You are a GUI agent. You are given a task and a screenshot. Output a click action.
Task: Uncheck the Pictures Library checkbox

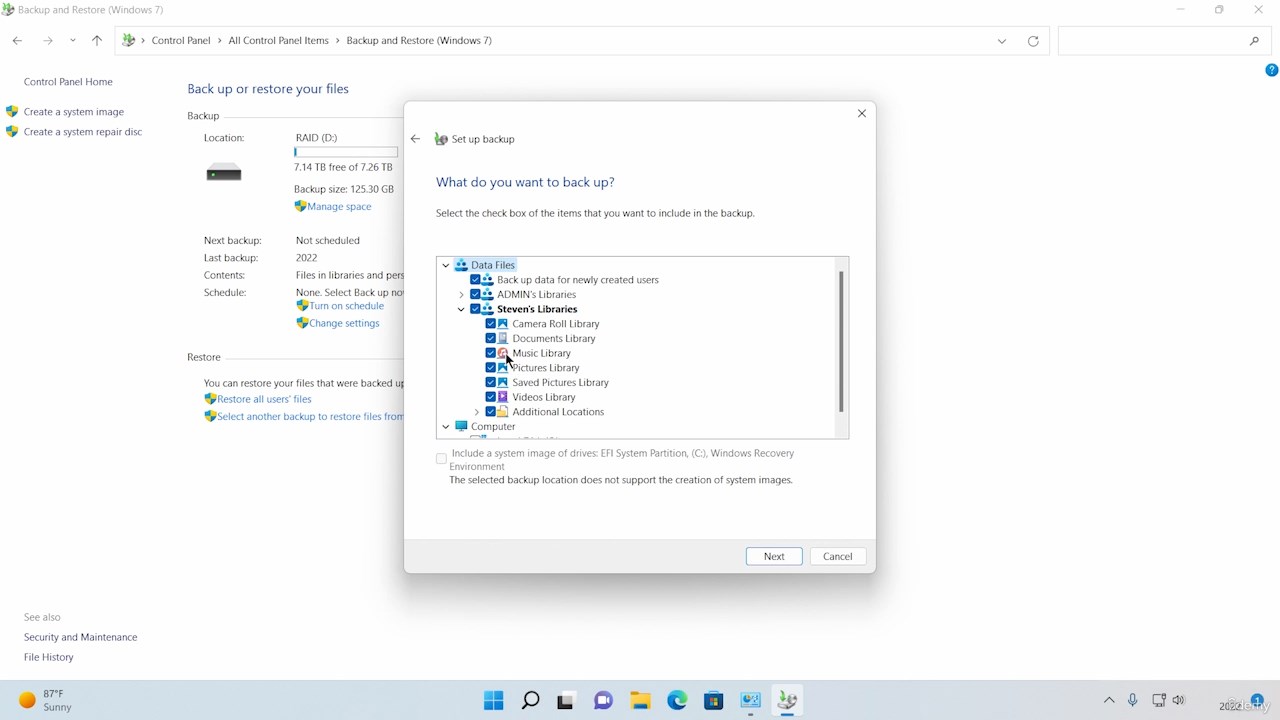pyautogui.click(x=491, y=368)
